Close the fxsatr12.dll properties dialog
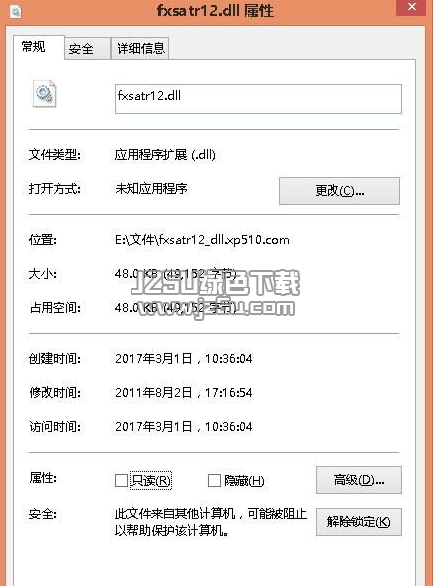Image resolution: width=433 pixels, height=586 pixels. 411,7
